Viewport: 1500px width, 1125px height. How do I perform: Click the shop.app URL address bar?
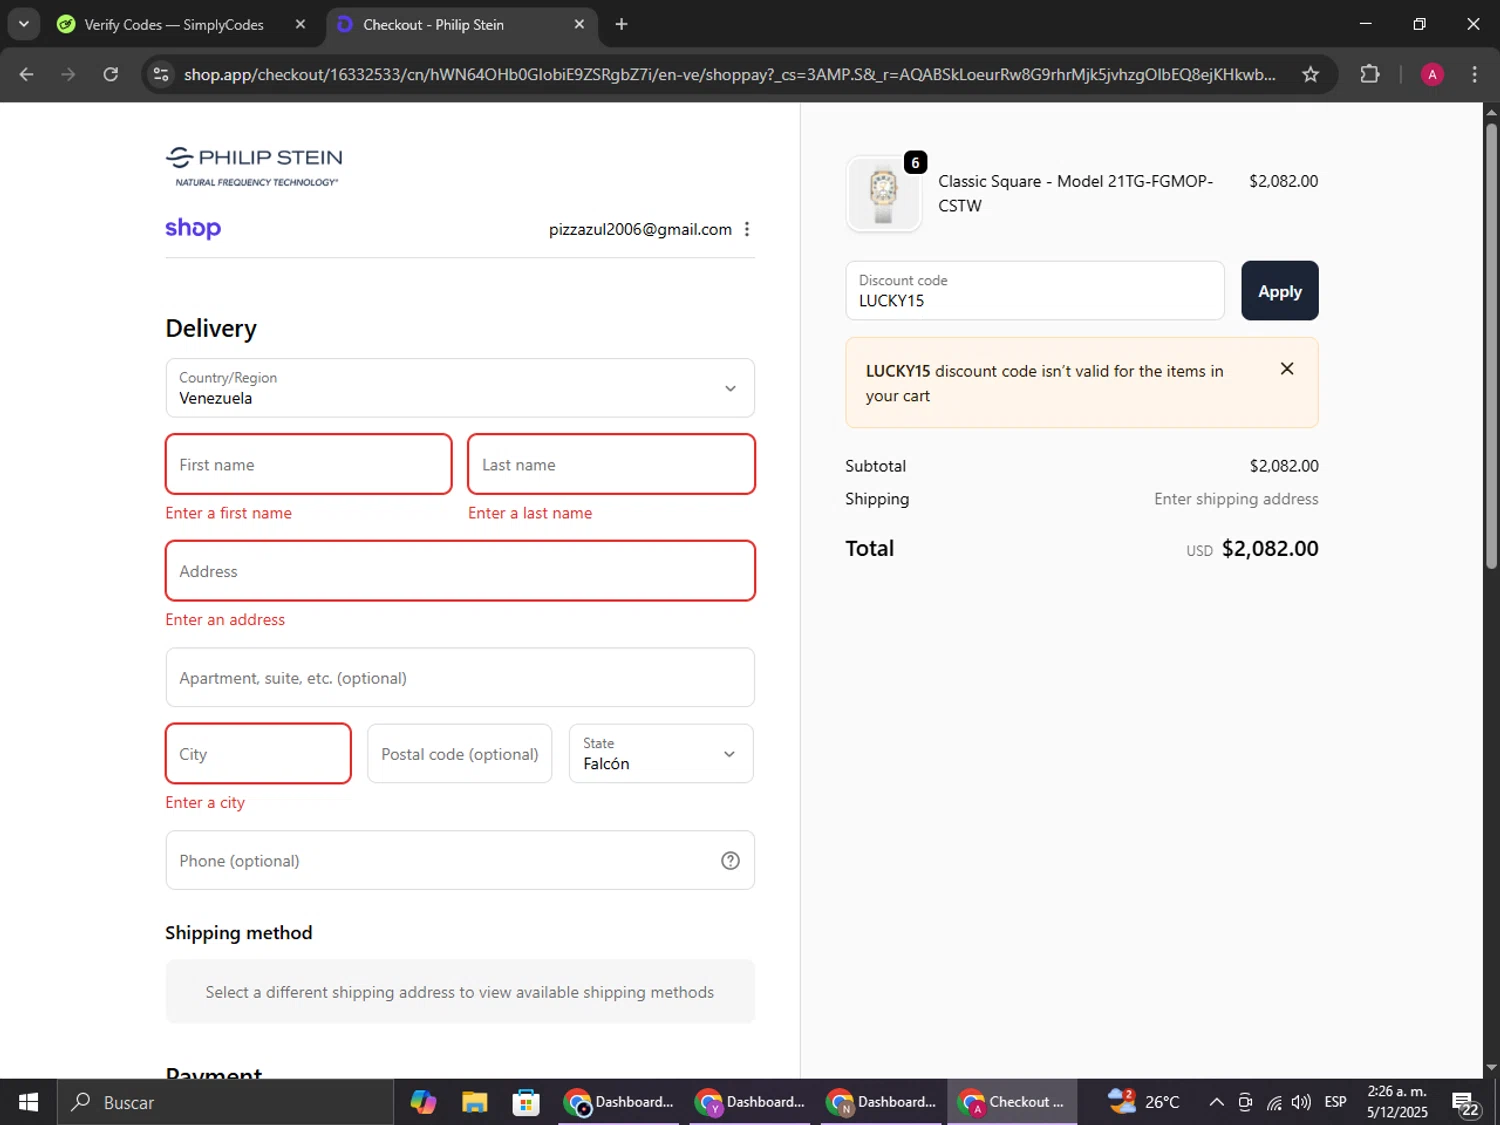[x=729, y=74]
